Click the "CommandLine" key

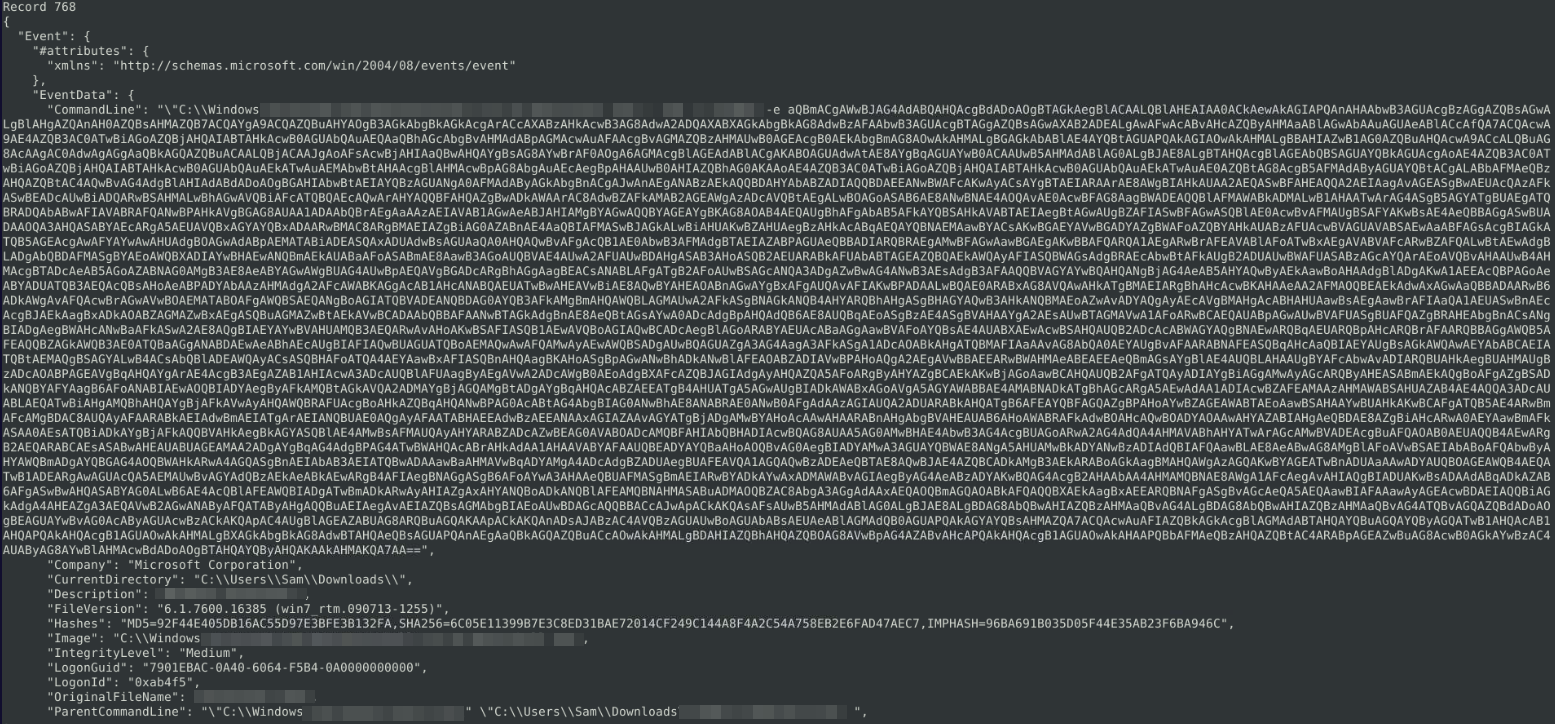(x=95, y=109)
